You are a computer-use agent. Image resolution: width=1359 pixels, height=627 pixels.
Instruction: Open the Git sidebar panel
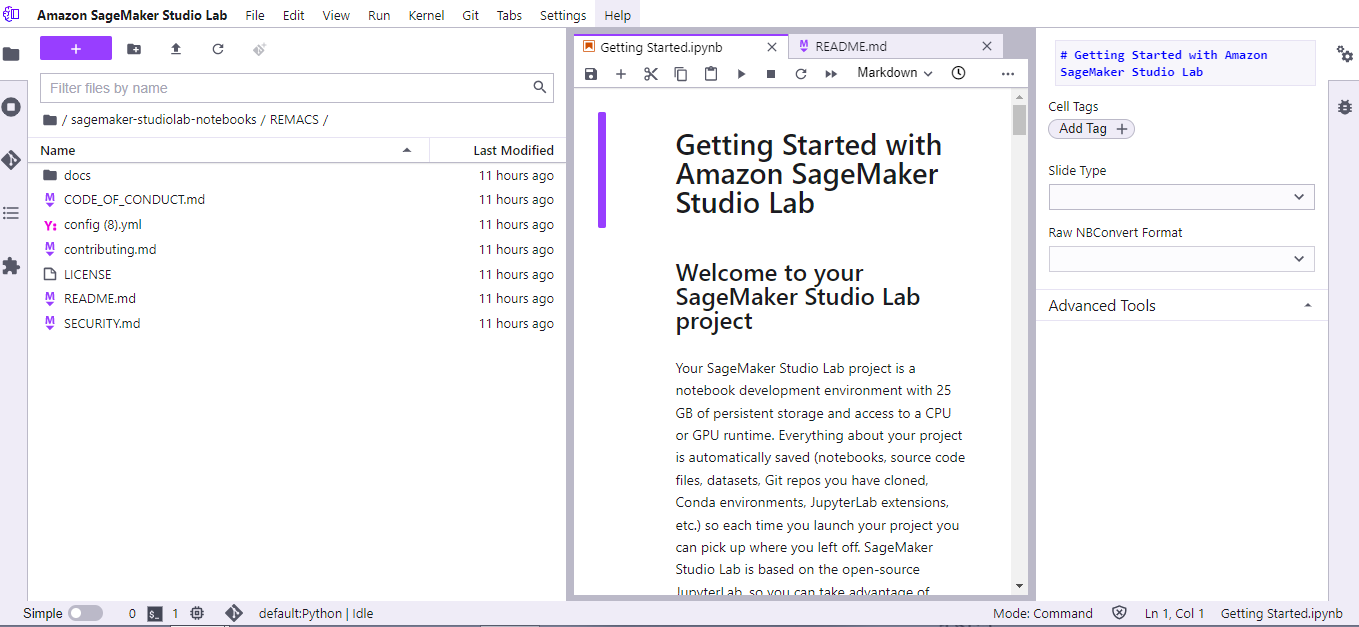pos(11,160)
